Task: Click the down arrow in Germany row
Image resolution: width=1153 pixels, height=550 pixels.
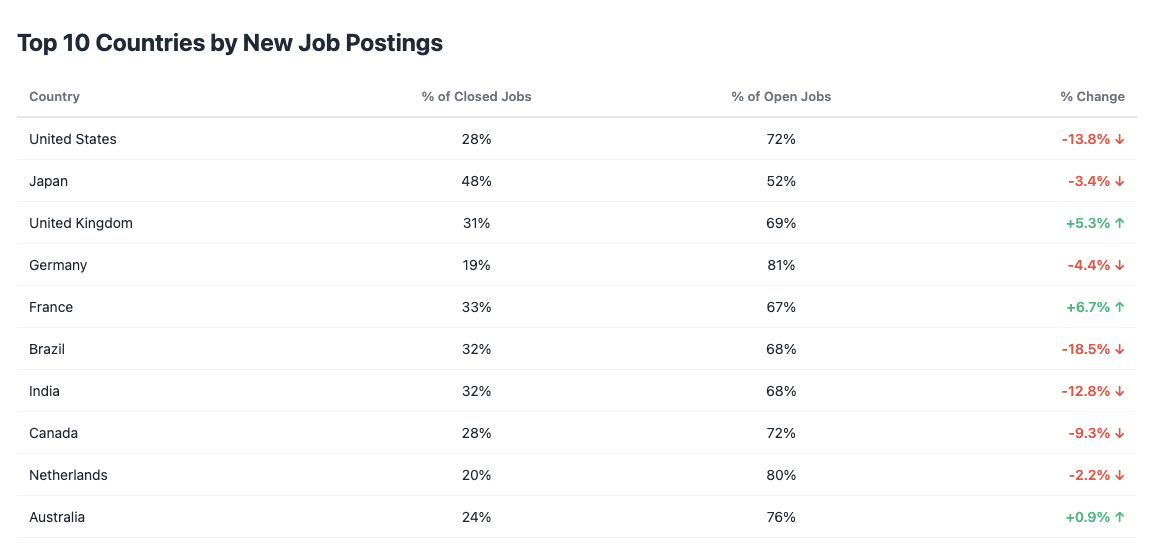Action: point(1120,266)
